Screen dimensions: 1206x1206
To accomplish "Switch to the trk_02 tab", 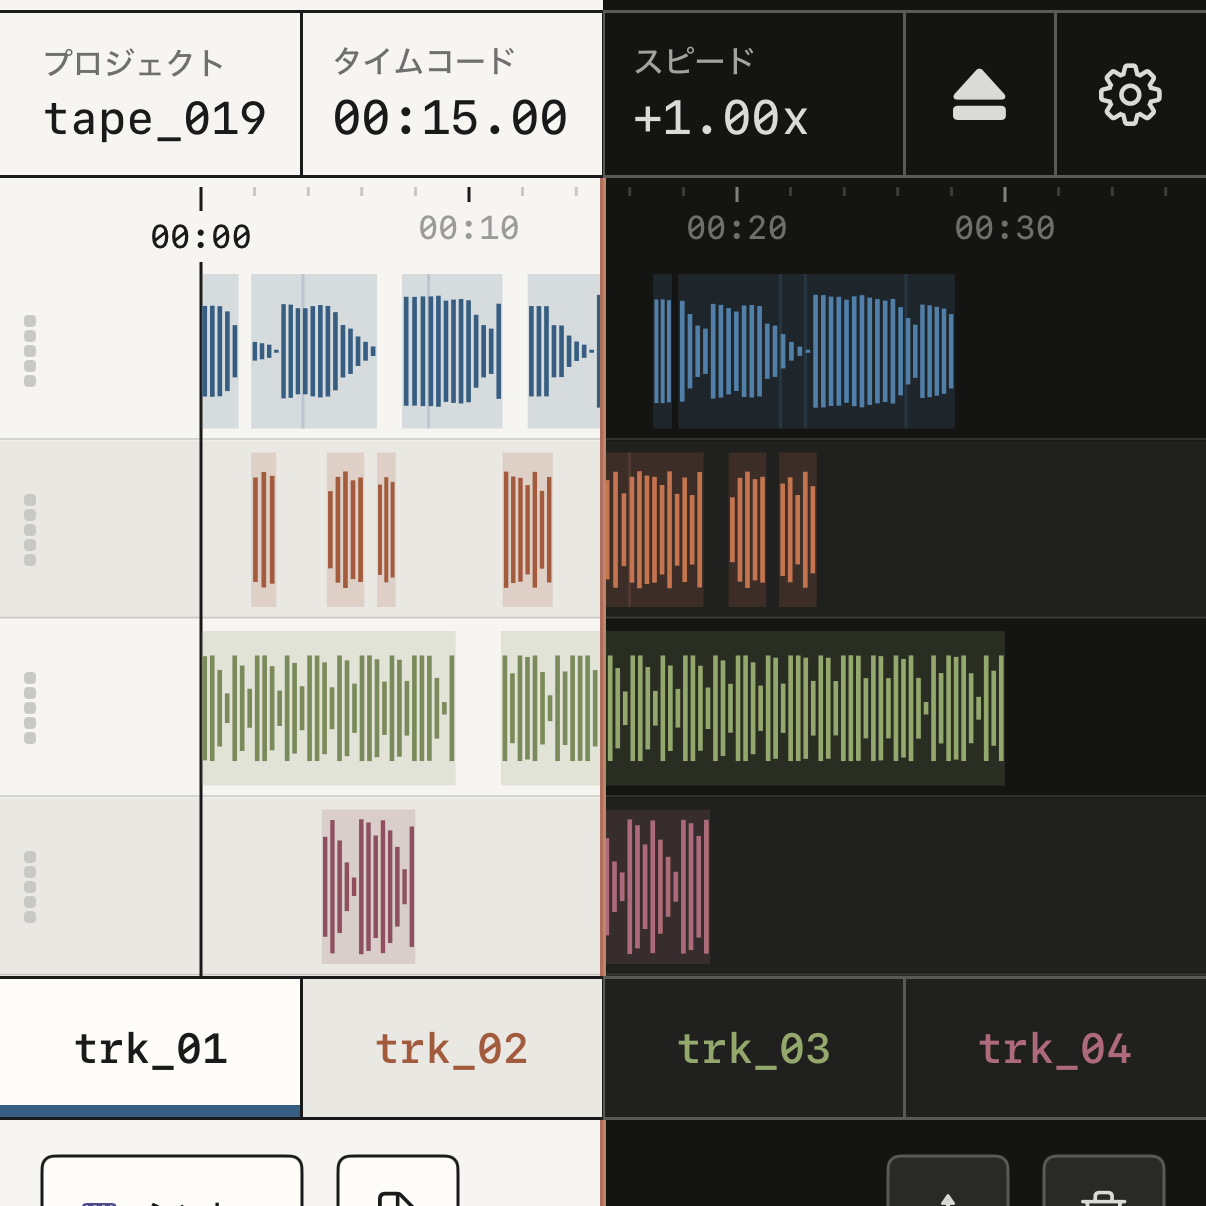I will coord(452,1048).
